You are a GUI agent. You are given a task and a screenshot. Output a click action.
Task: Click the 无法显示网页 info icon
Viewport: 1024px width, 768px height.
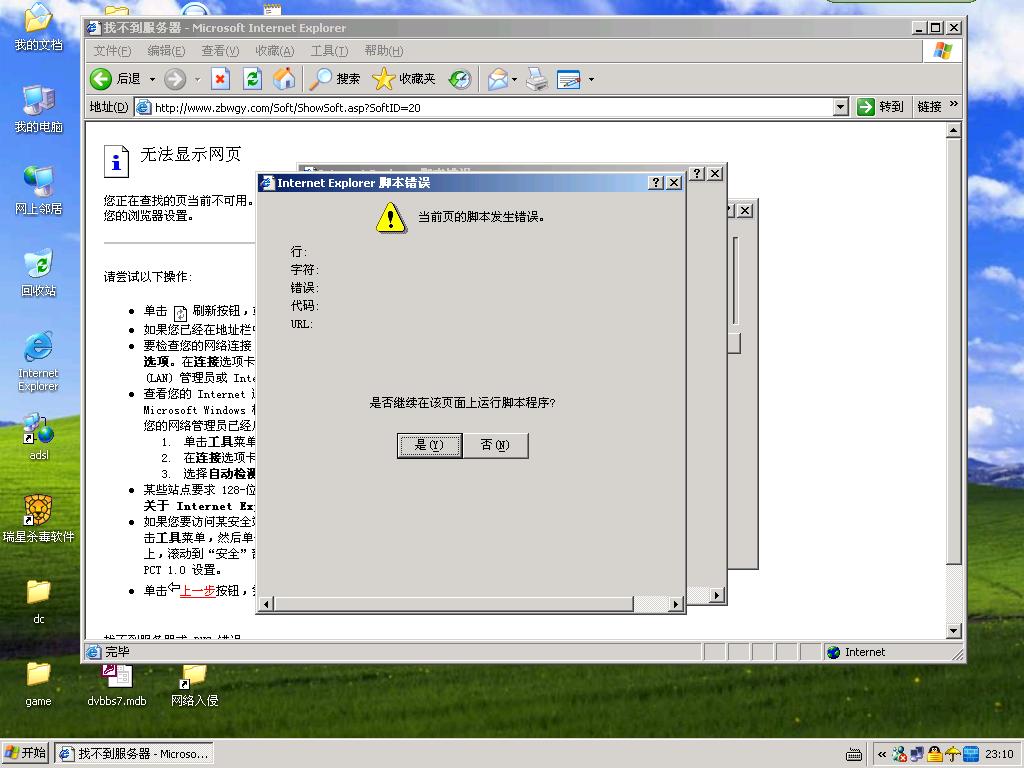116,161
